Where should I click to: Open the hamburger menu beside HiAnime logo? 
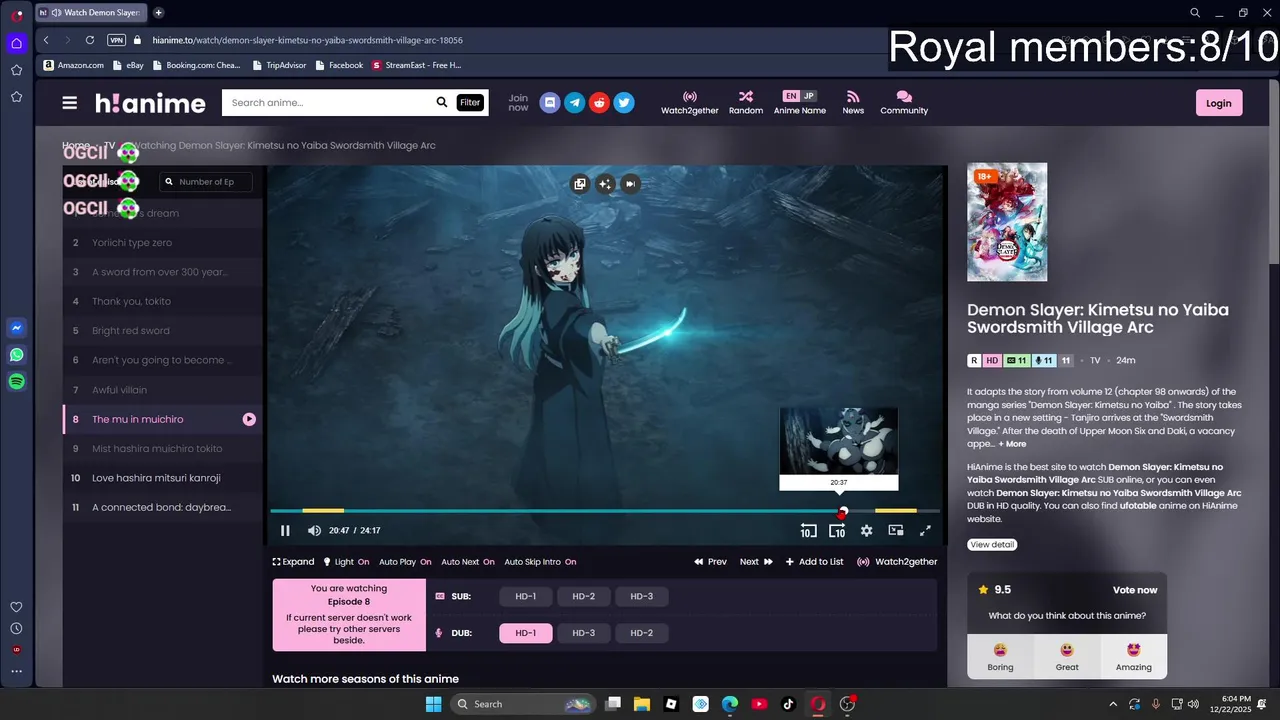(x=69, y=103)
